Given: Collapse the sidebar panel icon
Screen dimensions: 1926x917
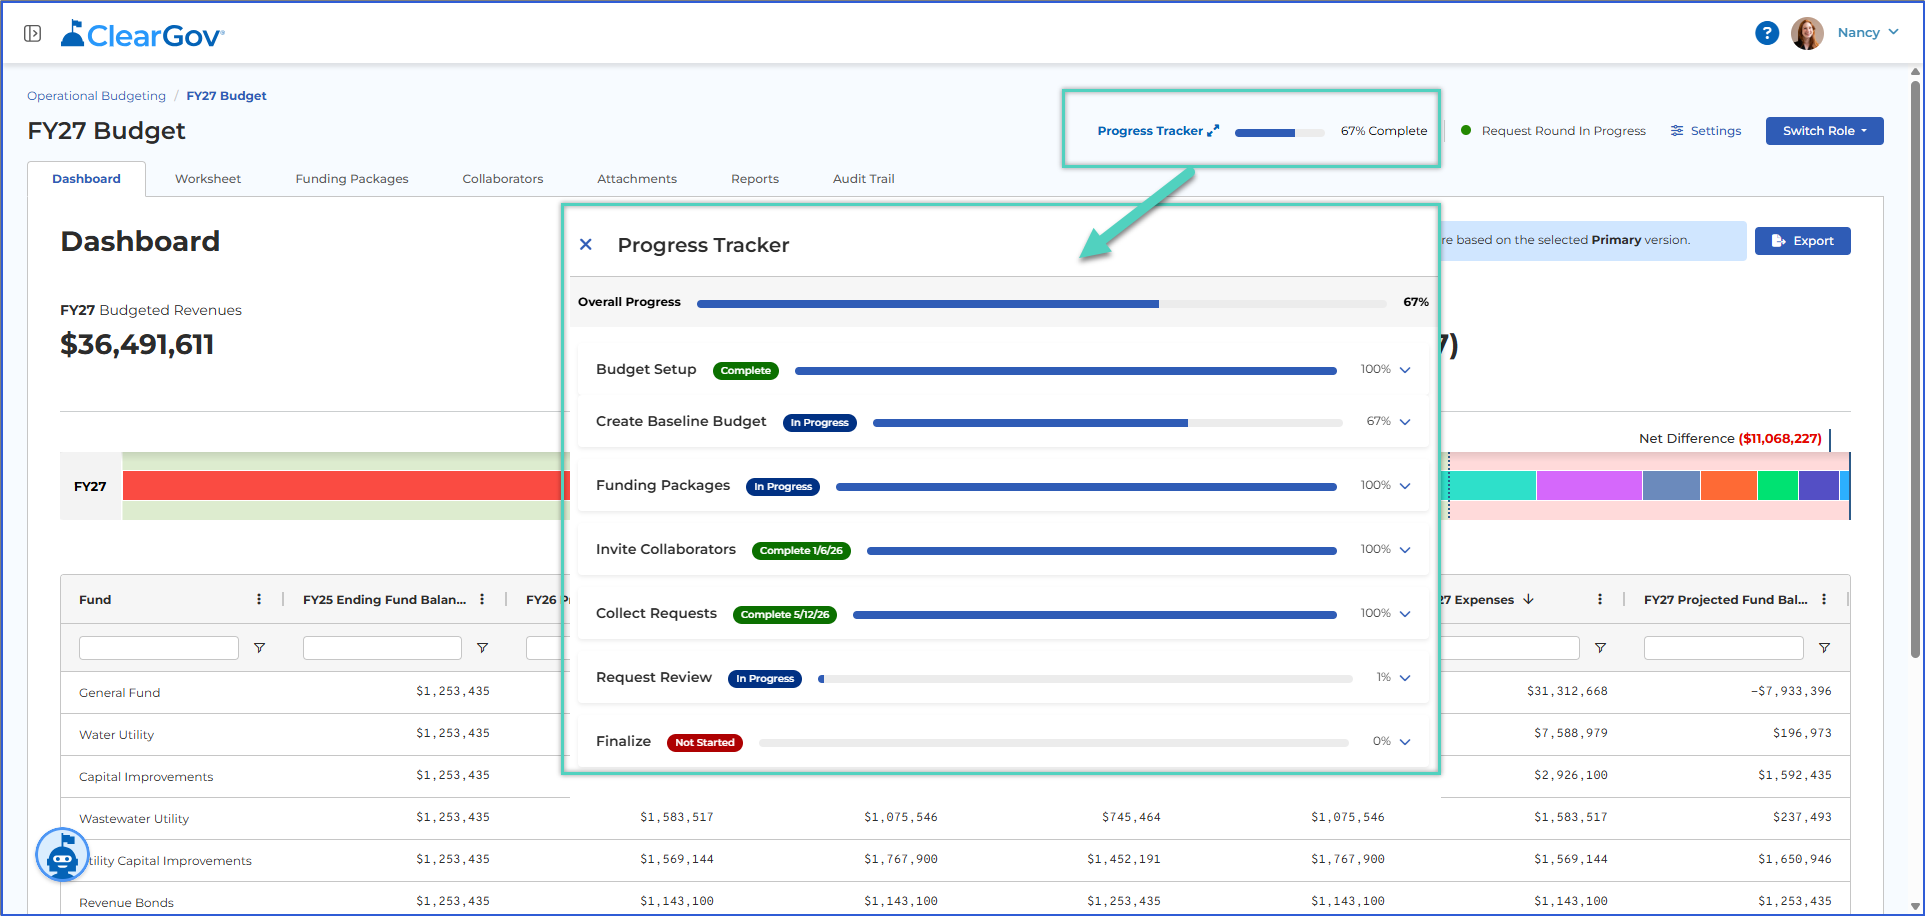Looking at the screenshot, I should (x=33, y=34).
